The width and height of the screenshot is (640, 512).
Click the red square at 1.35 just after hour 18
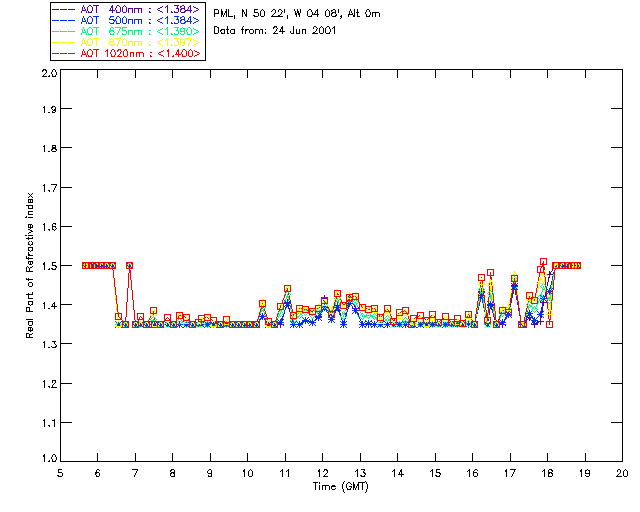point(549,325)
